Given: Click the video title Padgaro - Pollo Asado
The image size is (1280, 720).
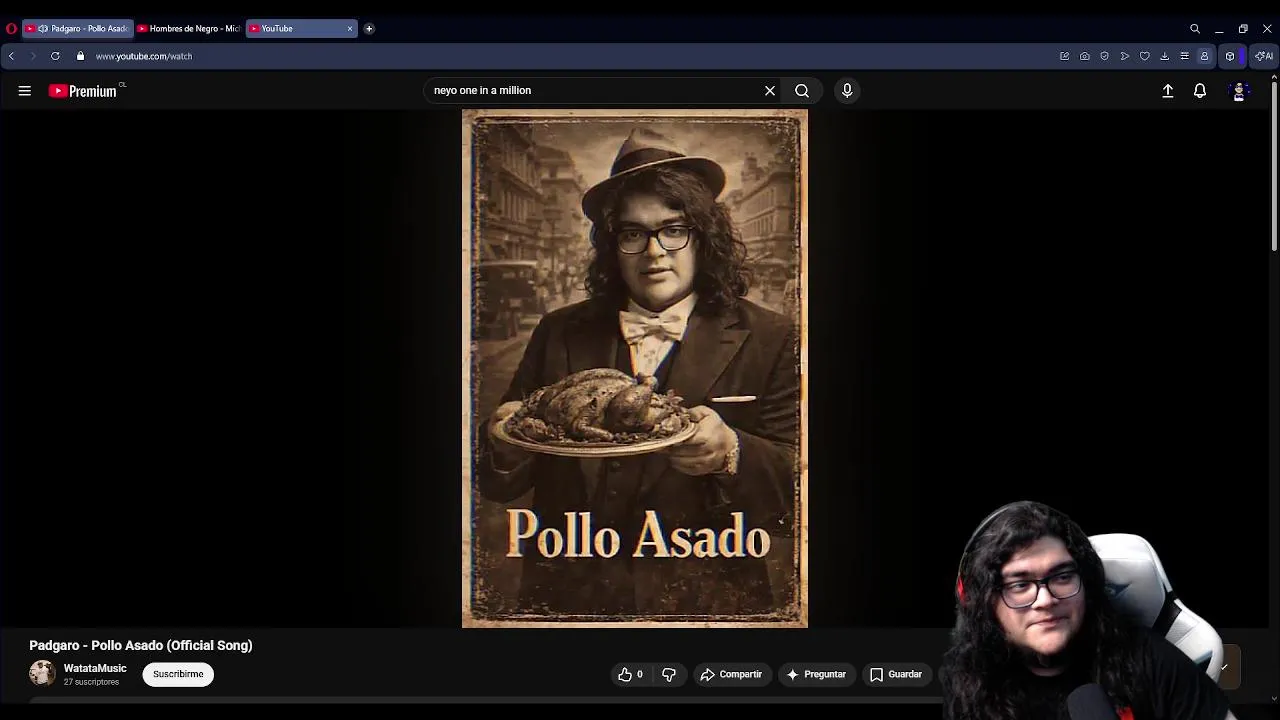Looking at the screenshot, I should pos(141,645).
